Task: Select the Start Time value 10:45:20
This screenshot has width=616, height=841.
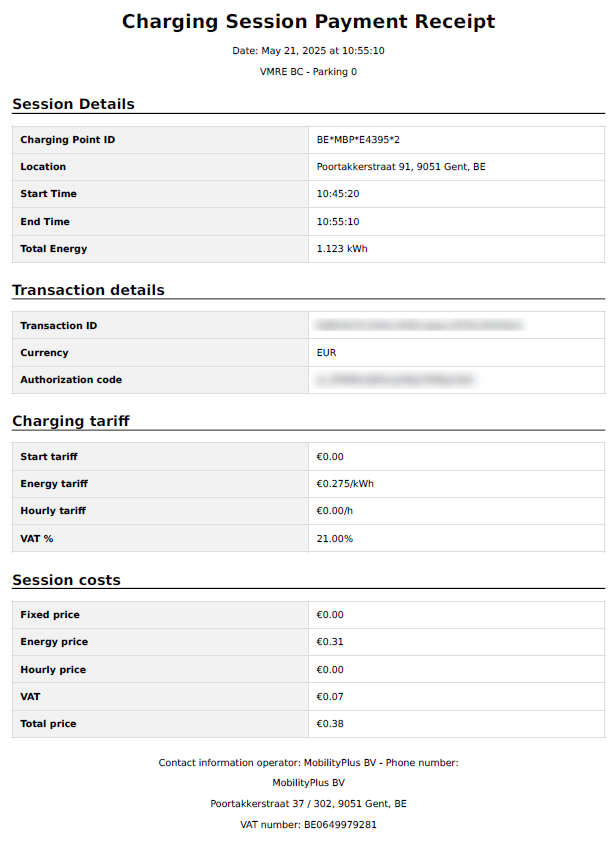Action: click(x=338, y=194)
